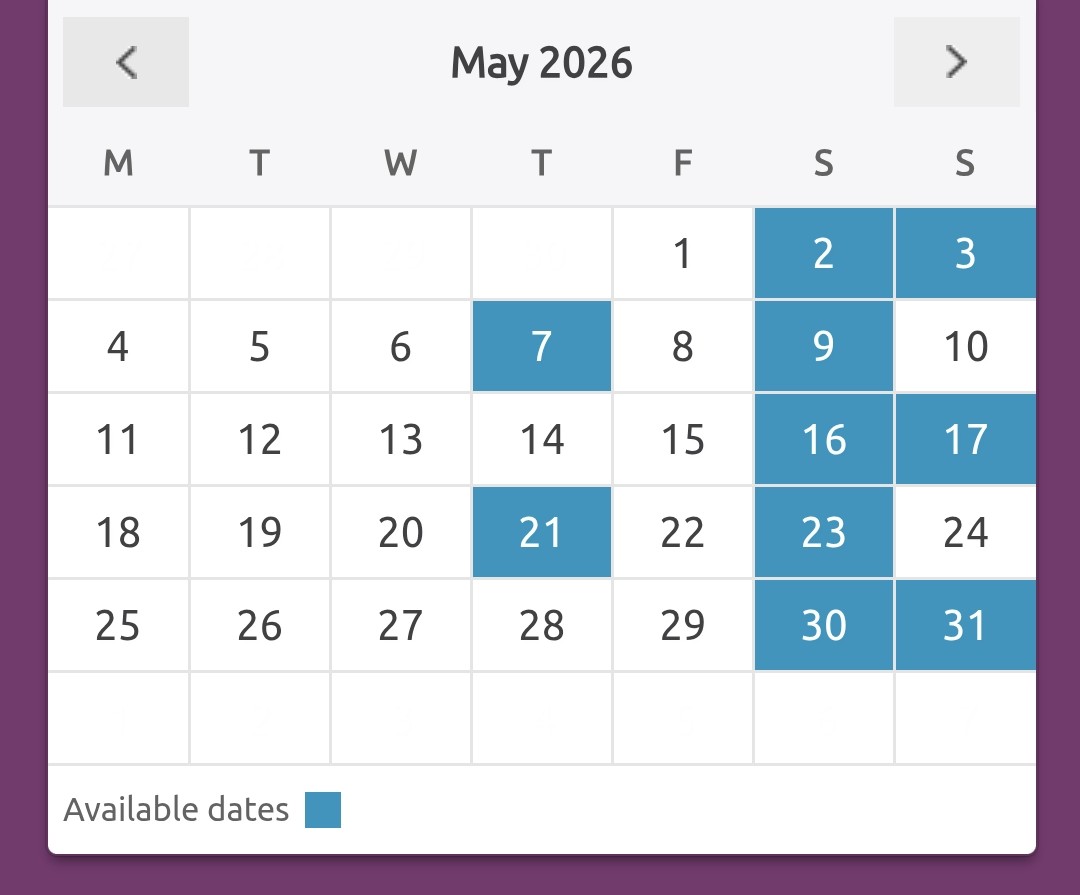This screenshot has height=895, width=1080.
Task: Click the May 2026 month title
Action: pos(541,63)
